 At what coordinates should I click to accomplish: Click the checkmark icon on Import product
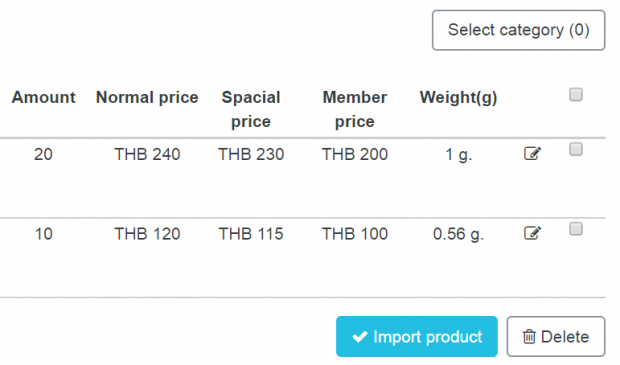point(360,337)
